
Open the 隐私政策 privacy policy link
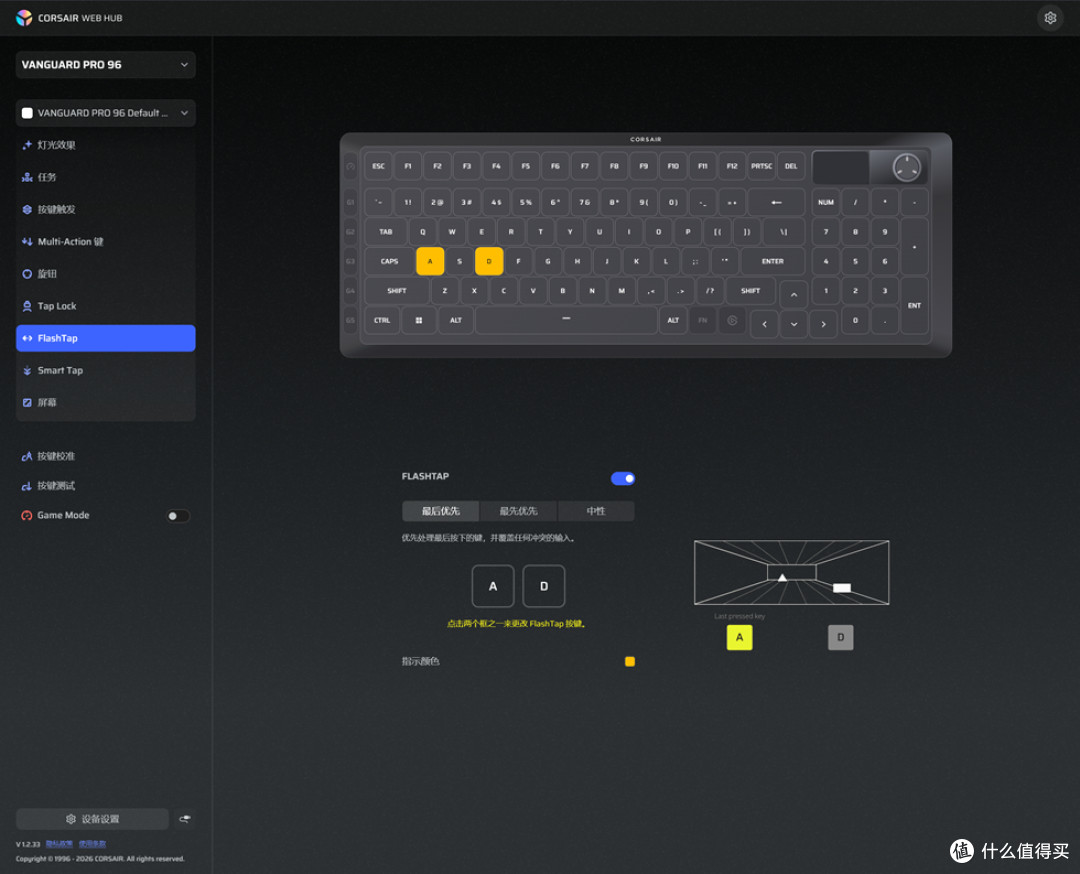(59, 844)
